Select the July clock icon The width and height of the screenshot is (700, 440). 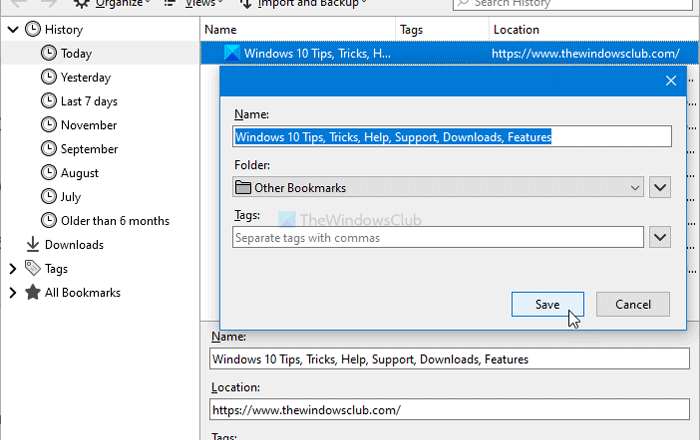pyautogui.click(x=49, y=196)
